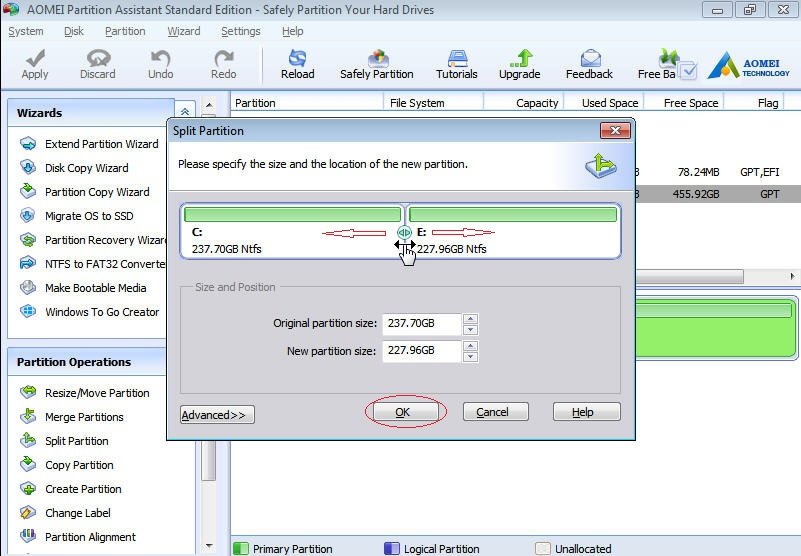The width and height of the screenshot is (801, 556).
Task: Start Migrate OS to SSD wizard
Action: tap(77, 216)
